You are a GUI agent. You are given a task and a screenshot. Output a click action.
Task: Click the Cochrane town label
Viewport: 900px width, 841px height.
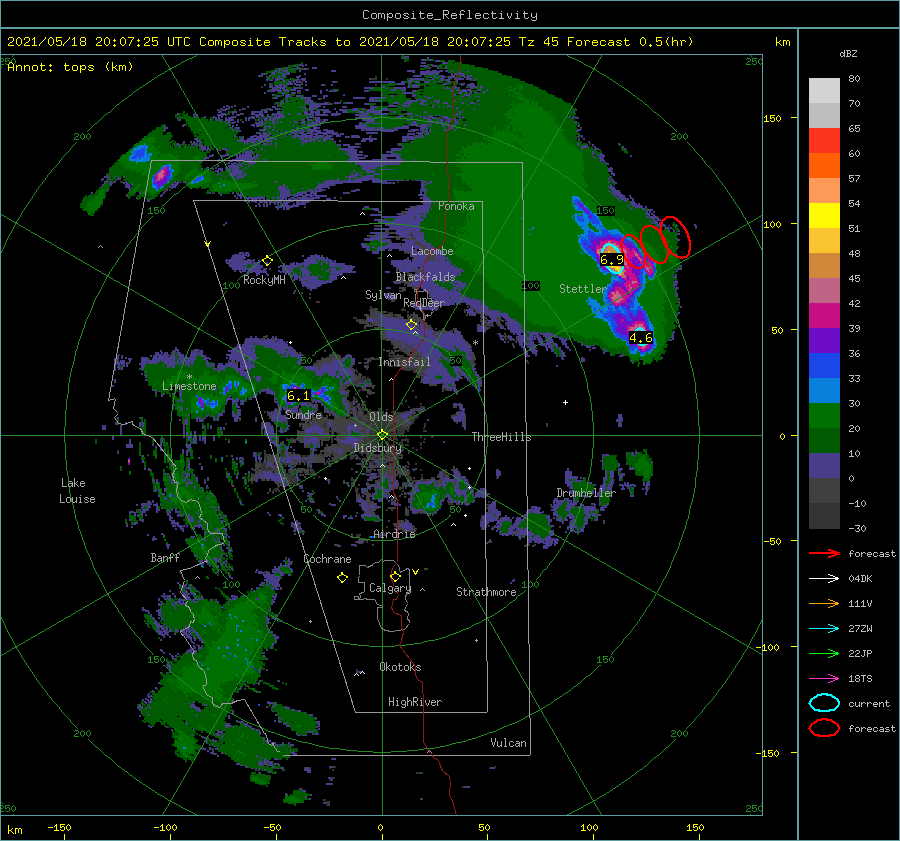pos(327,559)
